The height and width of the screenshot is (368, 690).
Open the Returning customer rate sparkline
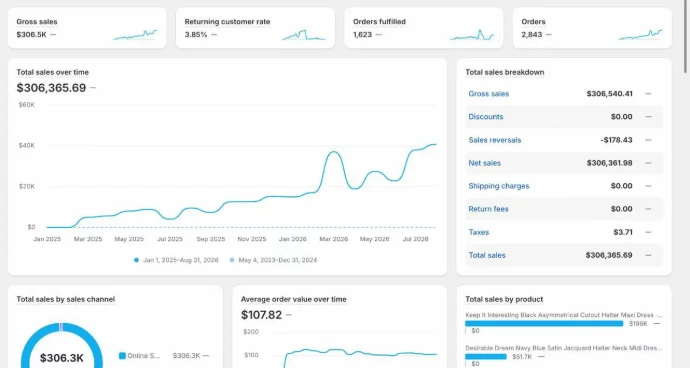(x=304, y=35)
